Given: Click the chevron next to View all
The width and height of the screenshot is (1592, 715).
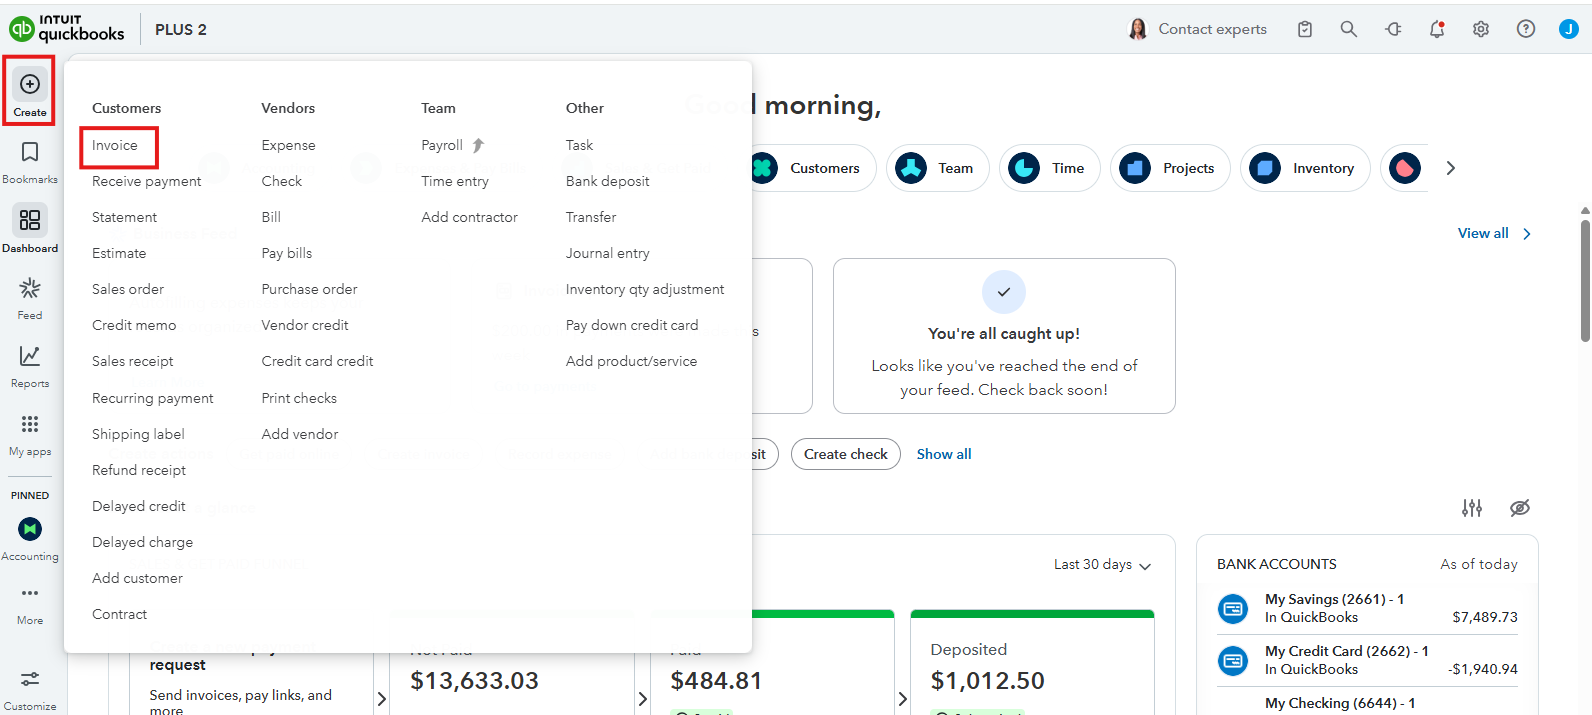Looking at the screenshot, I should click(x=1527, y=234).
